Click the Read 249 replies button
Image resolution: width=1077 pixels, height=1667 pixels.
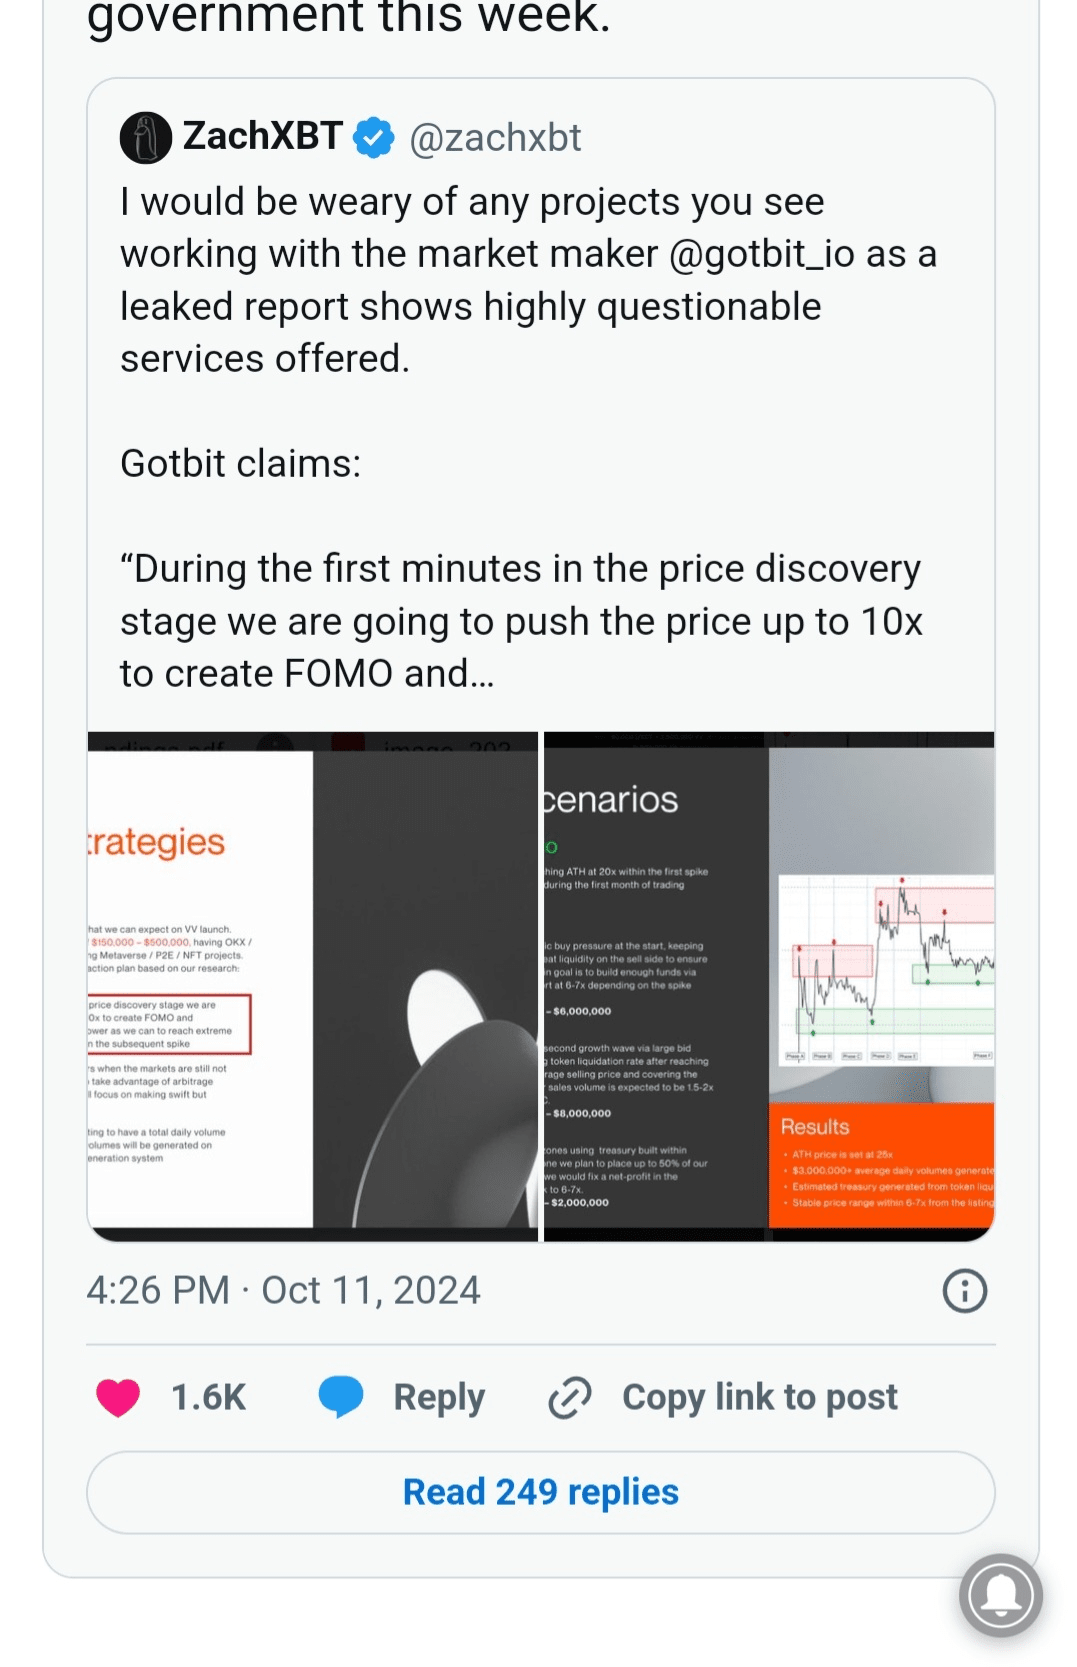pyautogui.click(x=540, y=1492)
